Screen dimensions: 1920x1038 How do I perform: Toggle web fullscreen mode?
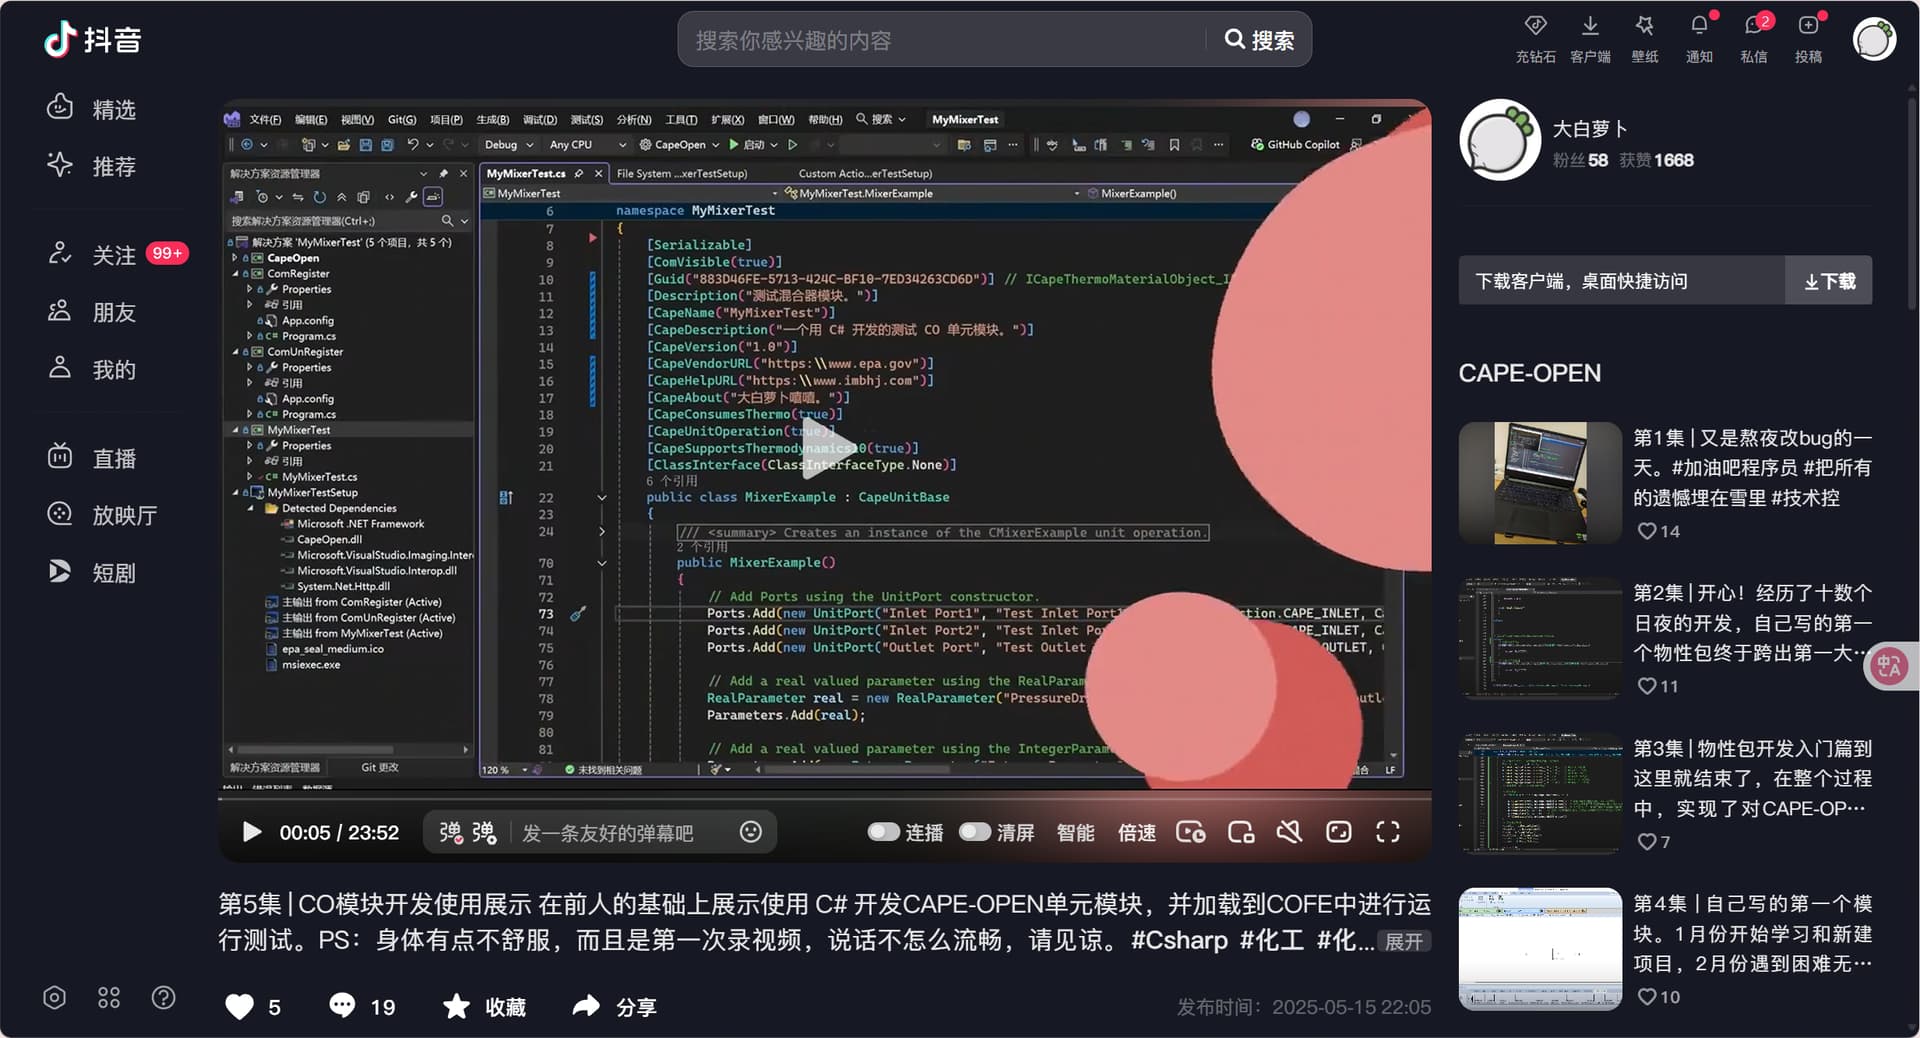pos(1339,832)
